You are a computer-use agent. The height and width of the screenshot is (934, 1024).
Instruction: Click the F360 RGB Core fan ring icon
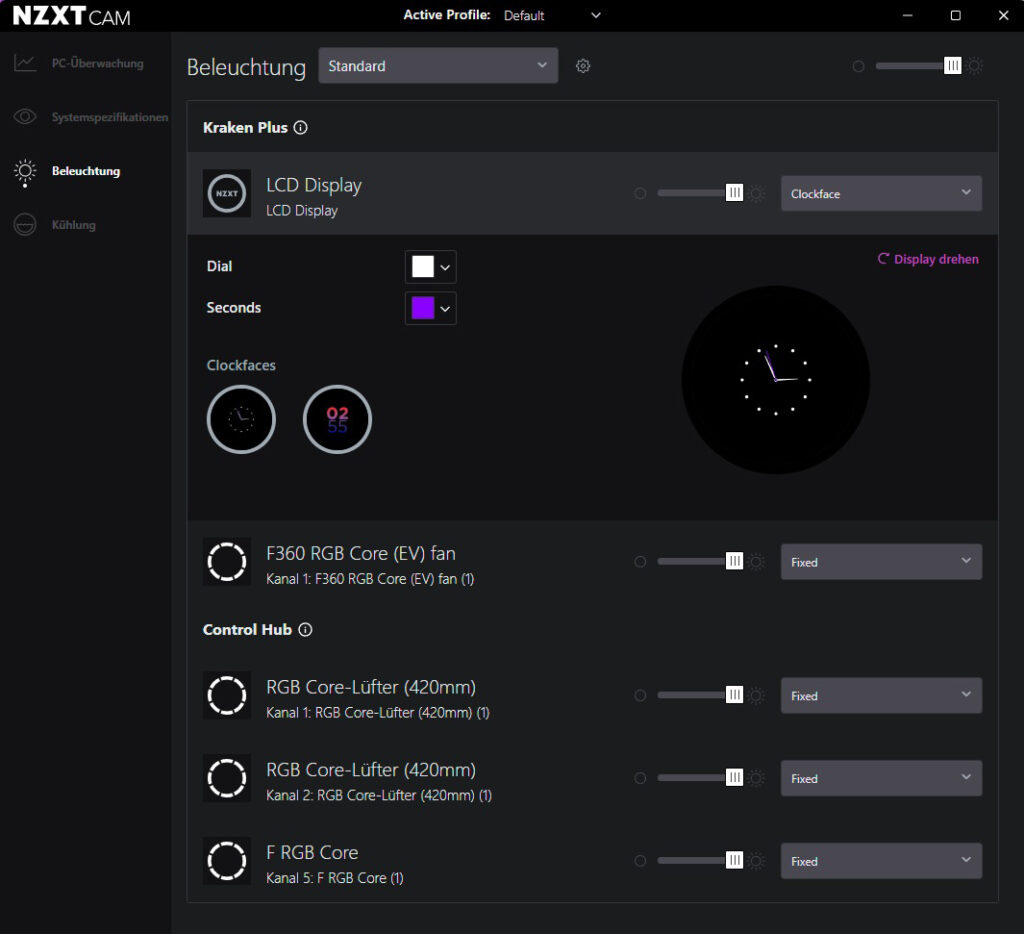pos(227,562)
